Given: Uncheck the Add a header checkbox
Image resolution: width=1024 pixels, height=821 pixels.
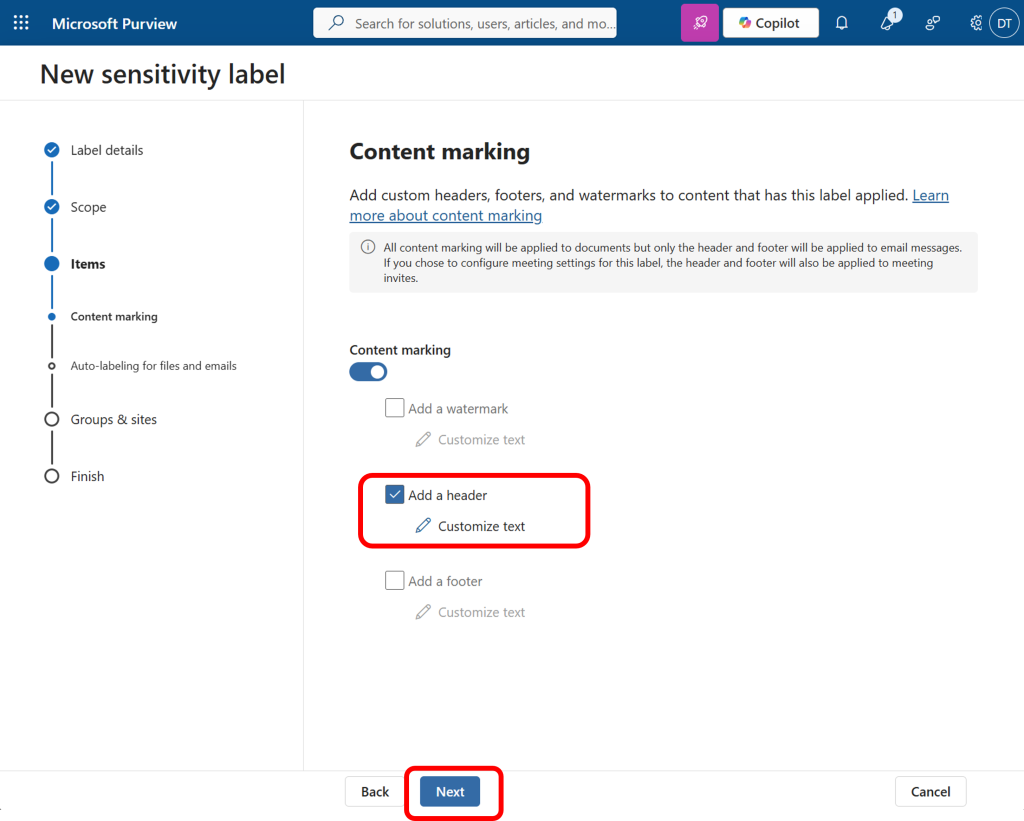Looking at the screenshot, I should click(x=394, y=494).
